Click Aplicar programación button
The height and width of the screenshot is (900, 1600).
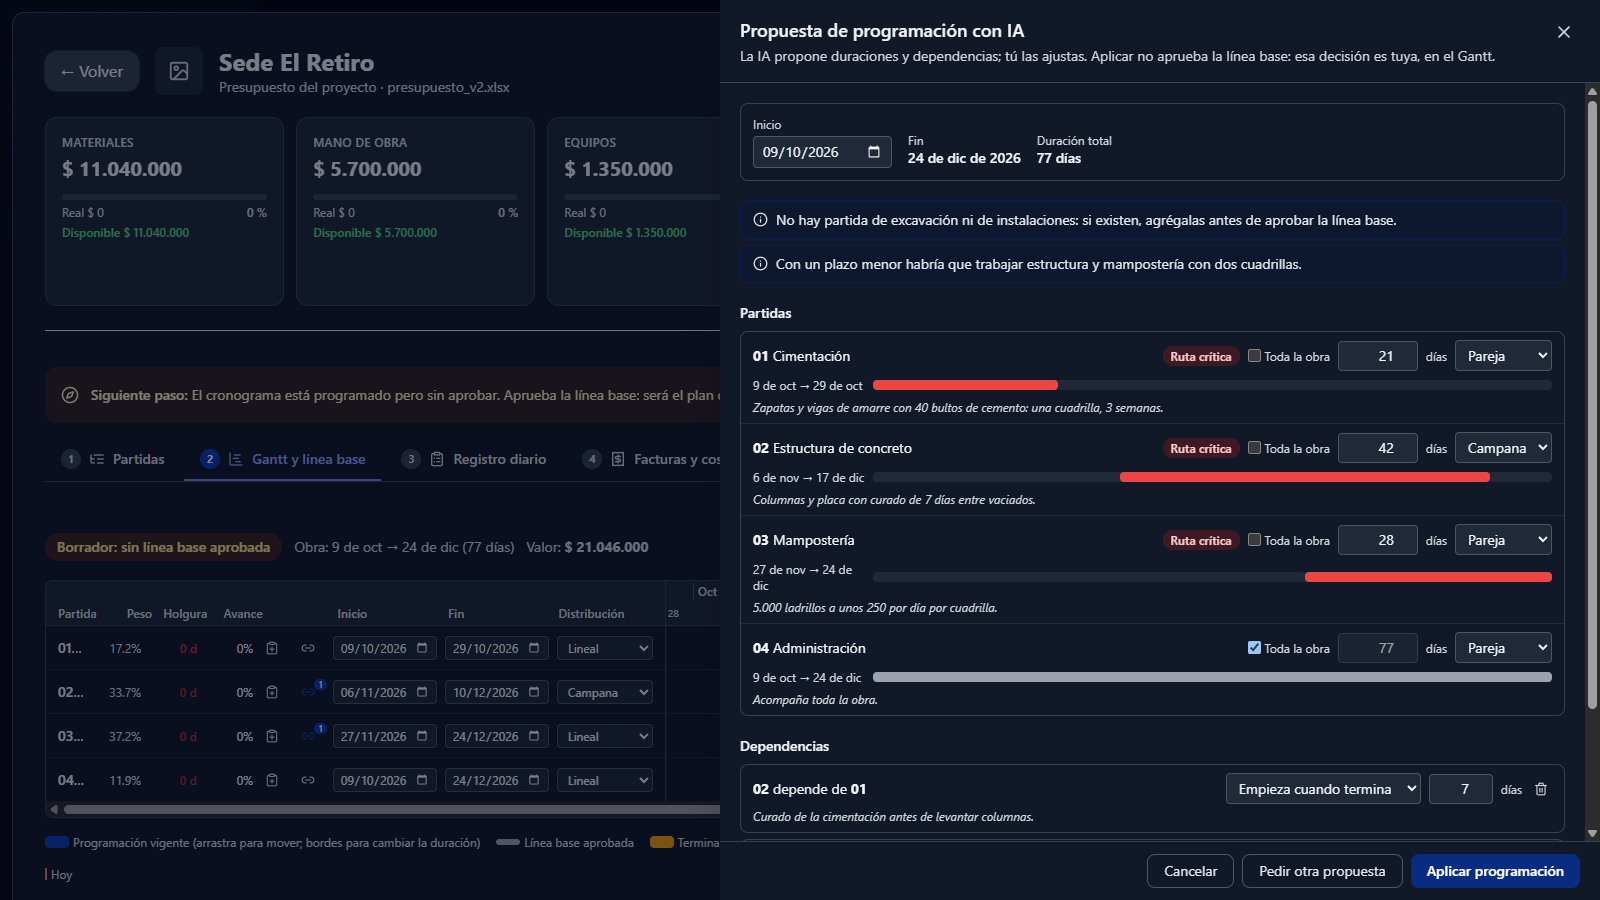tap(1495, 871)
